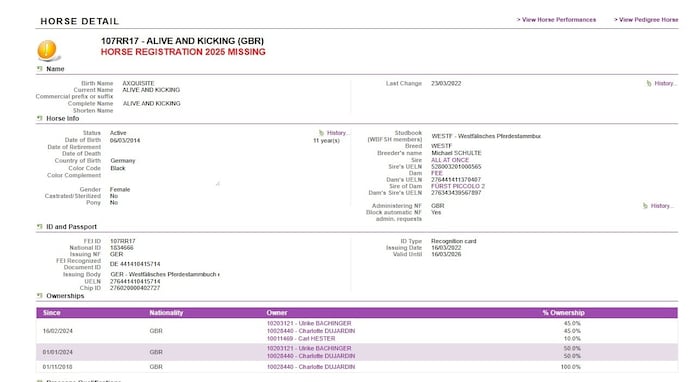Open Charlotte DUJARDIN with 100.0% ownership
This screenshot has height=382, width=700.
coord(311,367)
